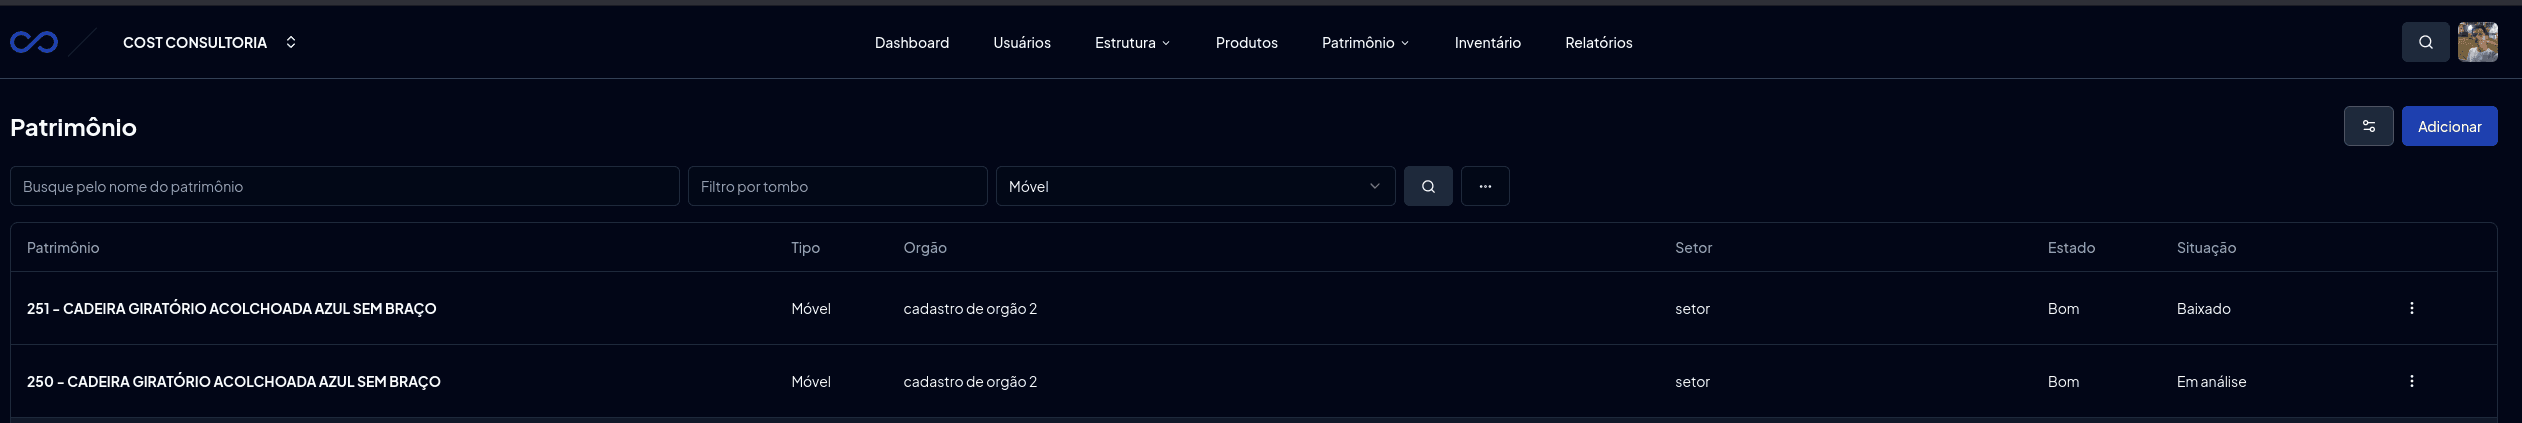The image size is (2522, 423).
Task: Open the filter settings sliders icon
Action: pos(2368,126)
